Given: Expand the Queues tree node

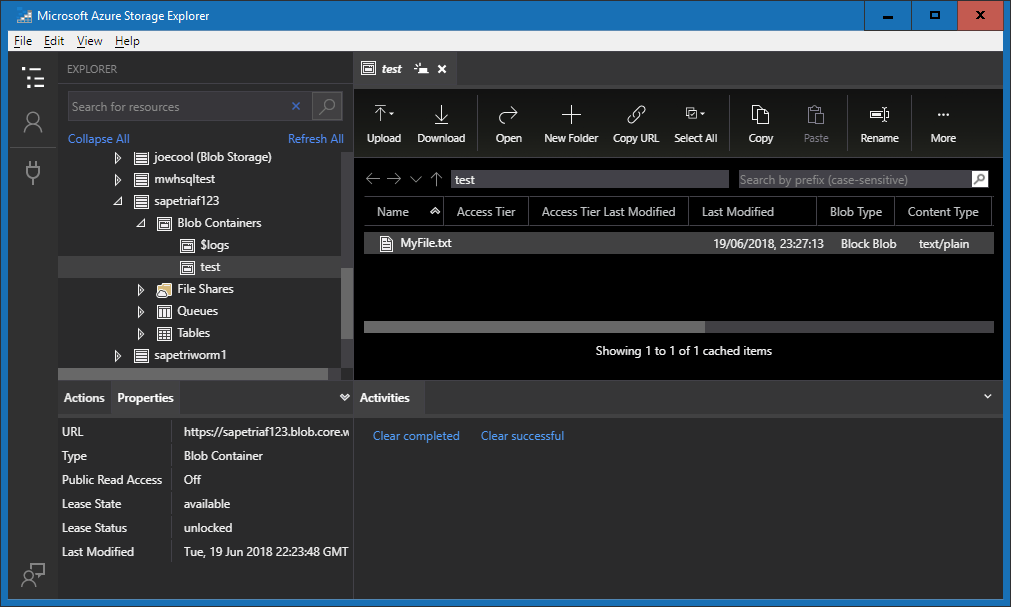Looking at the screenshot, I should [x=141, y=311].
